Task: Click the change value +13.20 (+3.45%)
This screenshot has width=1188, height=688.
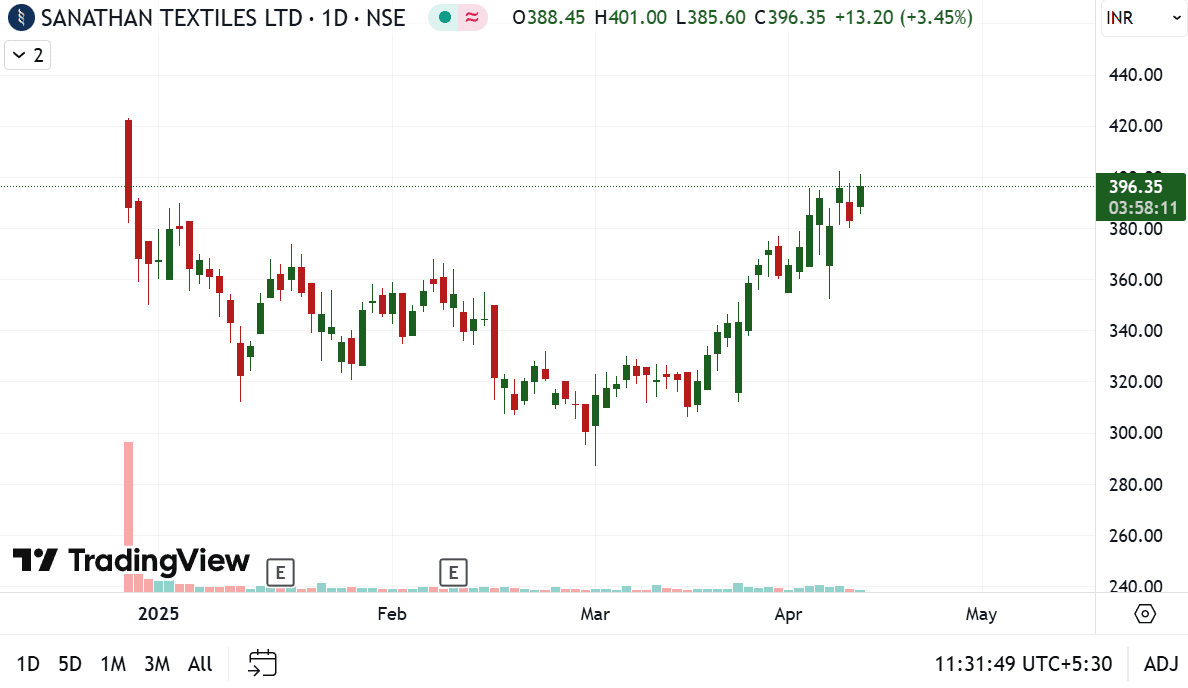Action: click(904, 17)
